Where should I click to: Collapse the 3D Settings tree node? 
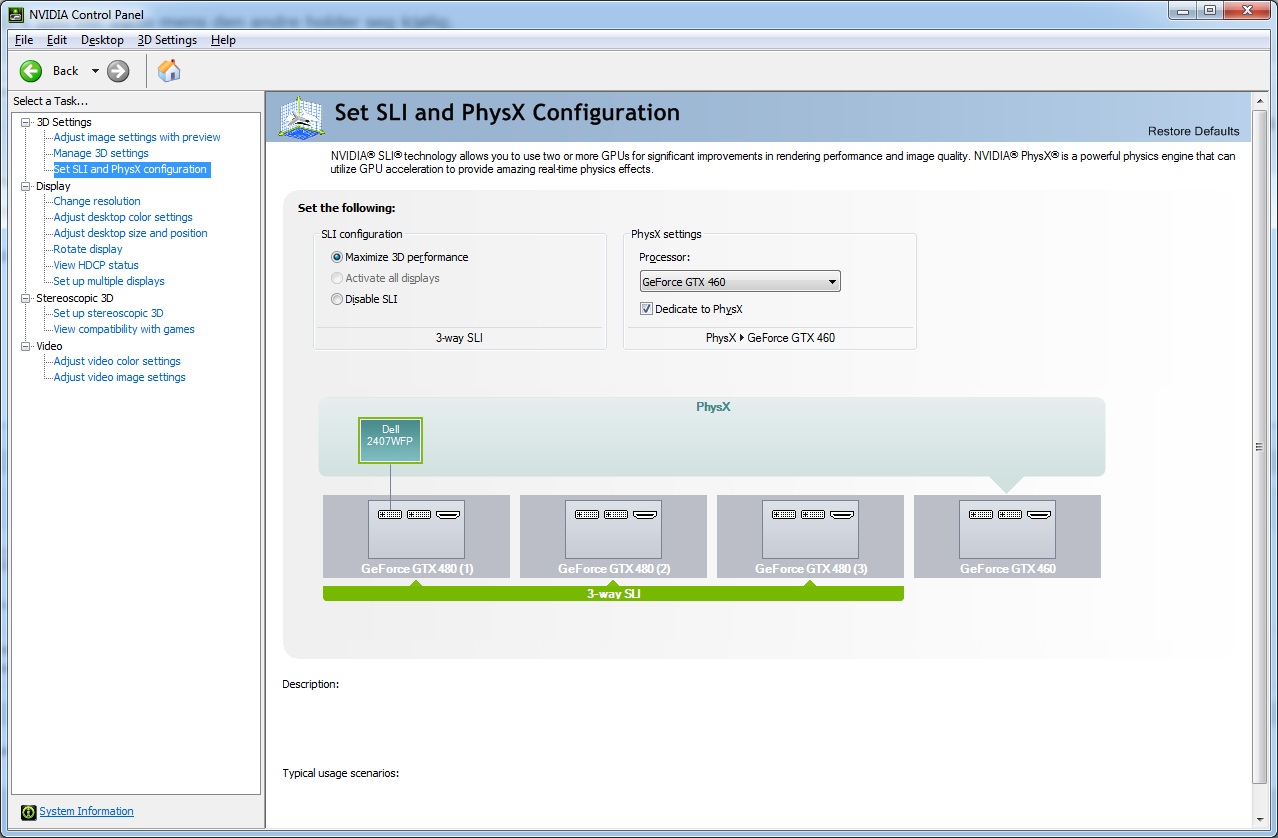[25, 122]
